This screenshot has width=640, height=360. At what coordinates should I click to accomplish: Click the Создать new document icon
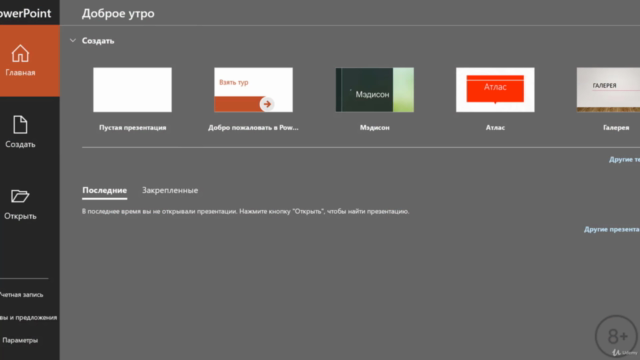coord(20,125)
